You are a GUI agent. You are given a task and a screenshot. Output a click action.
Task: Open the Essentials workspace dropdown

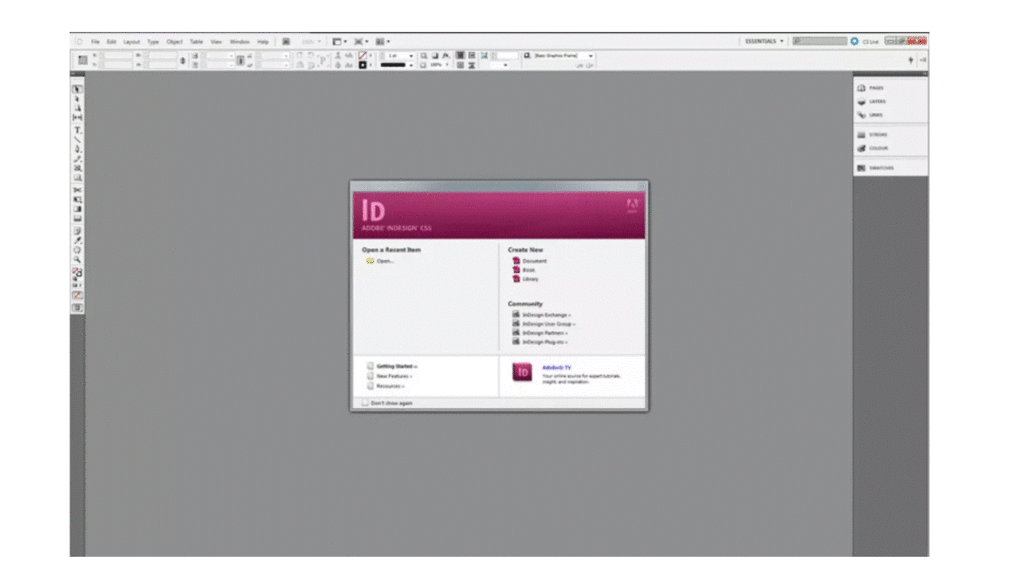(764, 41)
